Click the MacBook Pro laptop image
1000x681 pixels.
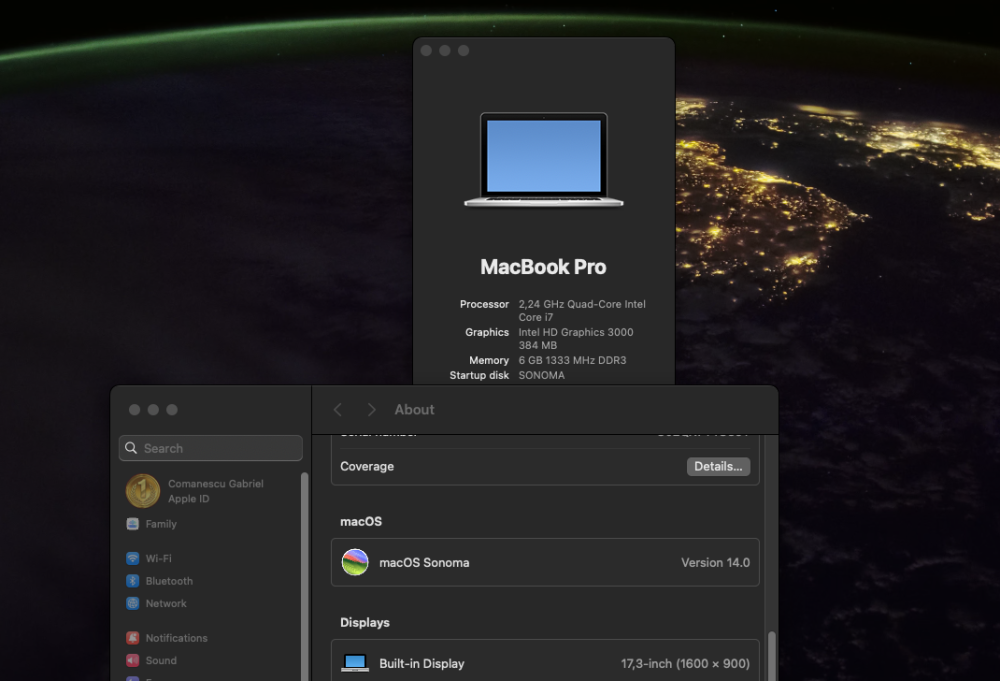[x=543, y=159]
